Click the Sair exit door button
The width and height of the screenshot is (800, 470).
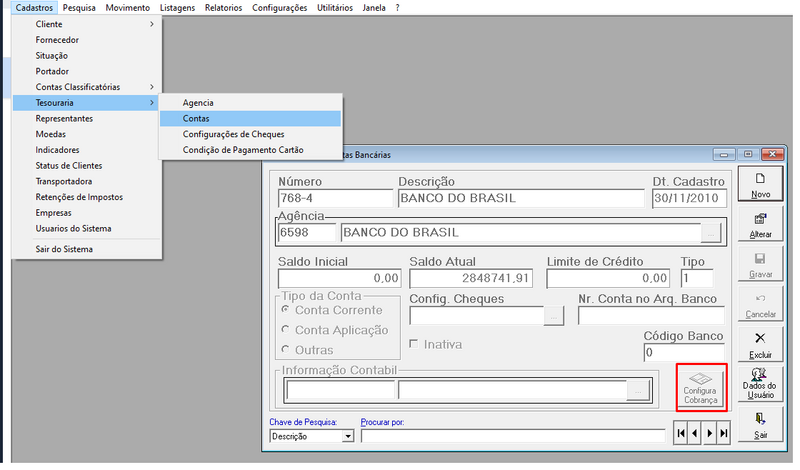(760, 425)
